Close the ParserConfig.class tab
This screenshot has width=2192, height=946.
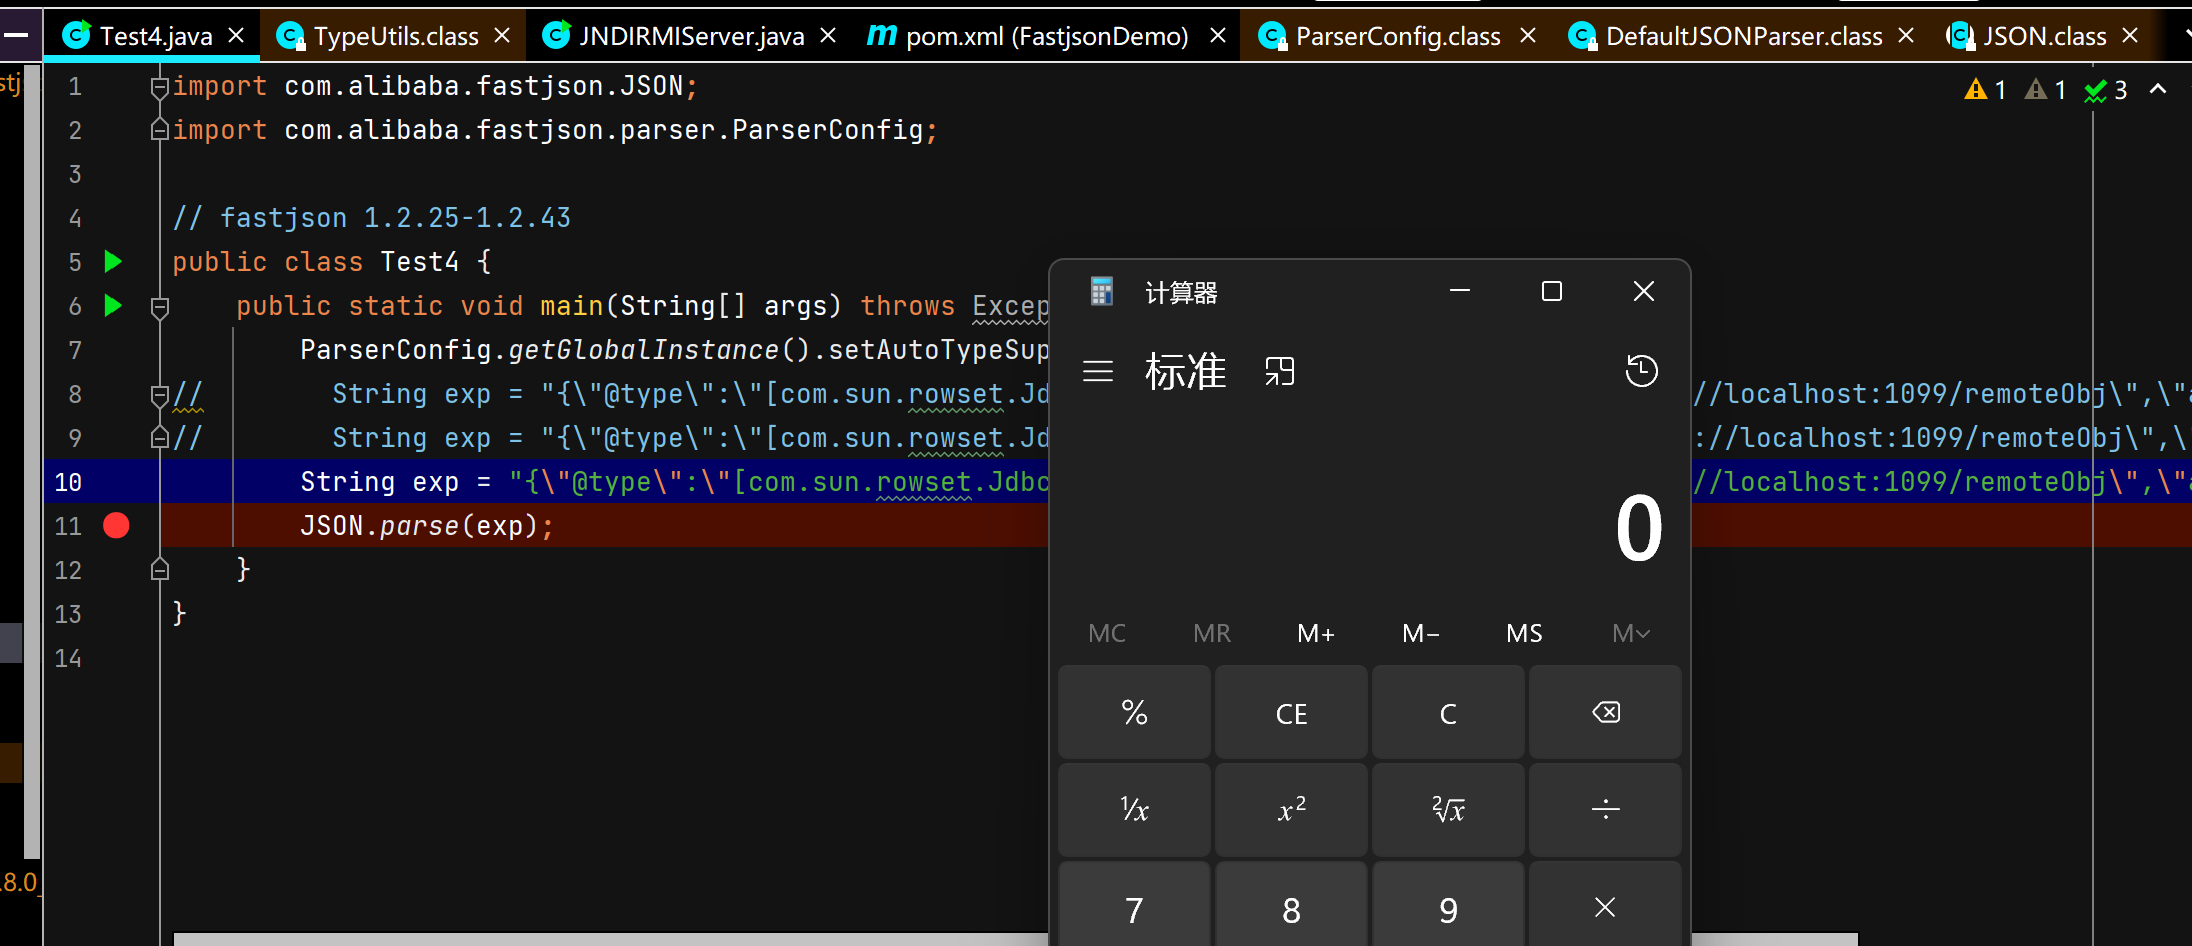coord(1528,36)
